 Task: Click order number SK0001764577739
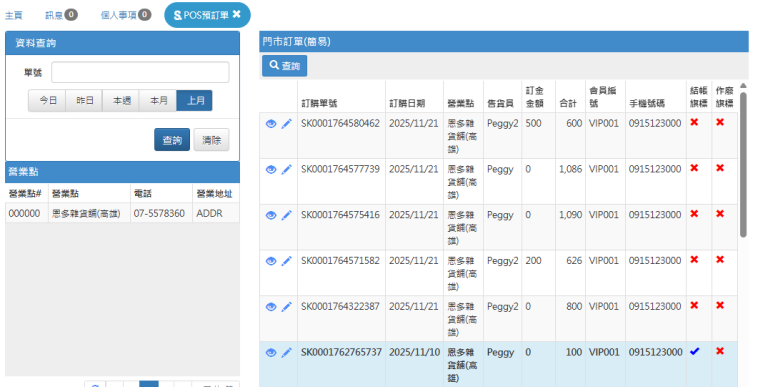tap(340, 169)
